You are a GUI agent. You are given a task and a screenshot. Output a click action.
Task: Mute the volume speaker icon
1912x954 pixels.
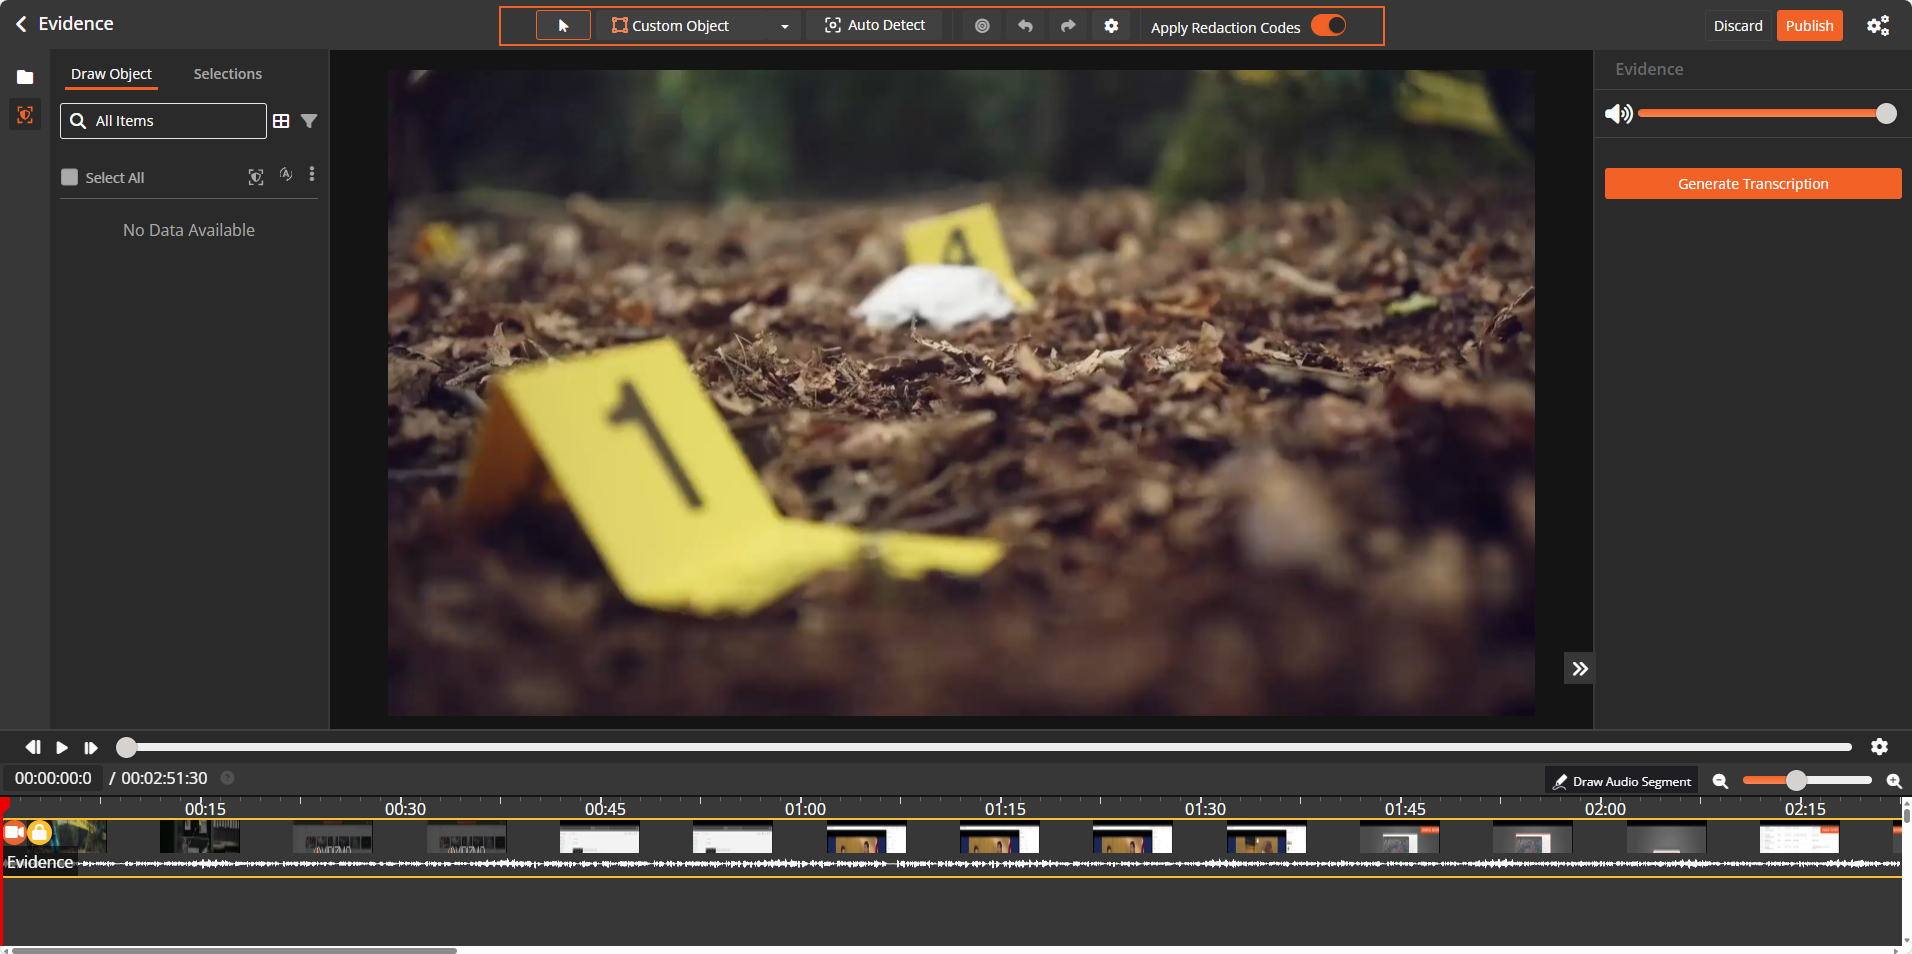[1617, 114]
